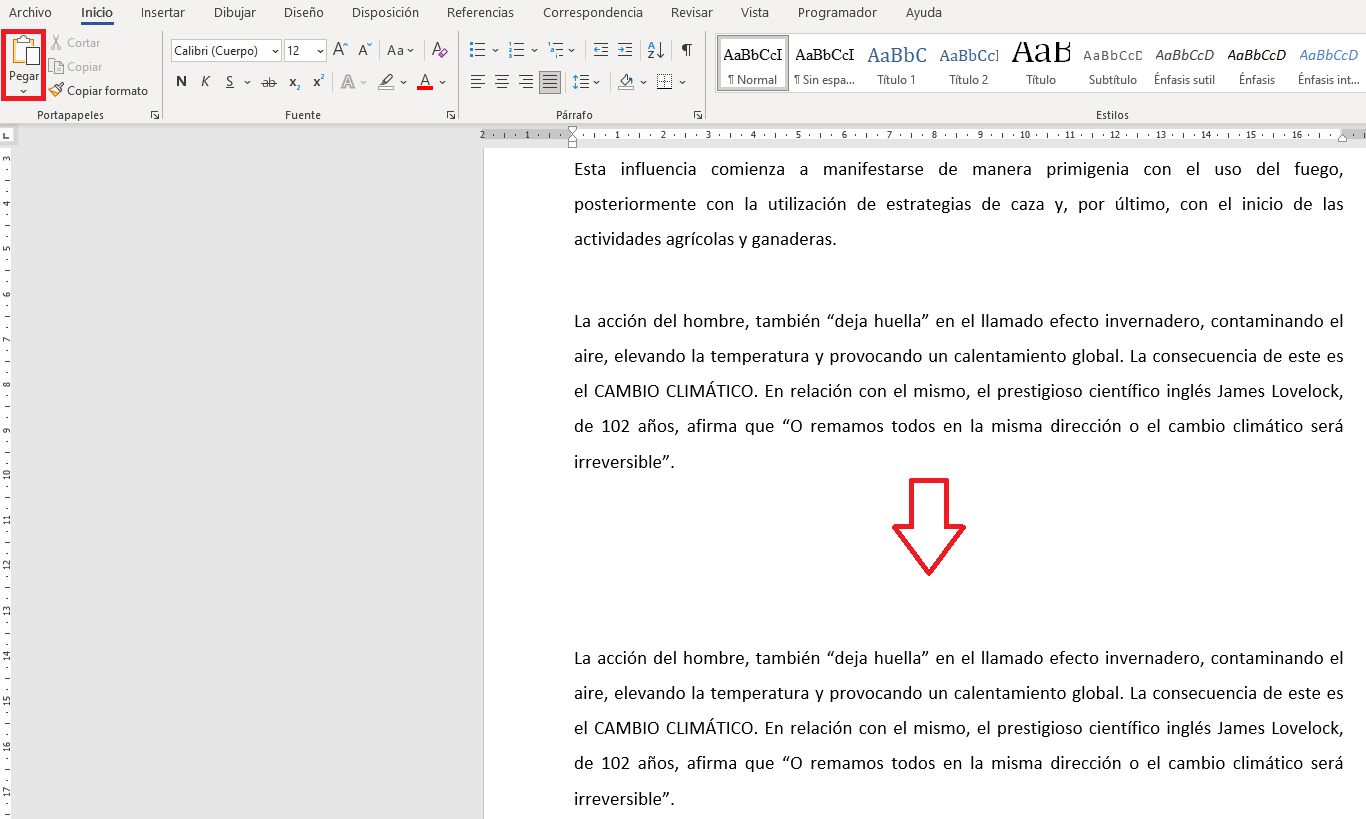Apply red font color A button
1366x819 pixels.
tap(425, 82)
